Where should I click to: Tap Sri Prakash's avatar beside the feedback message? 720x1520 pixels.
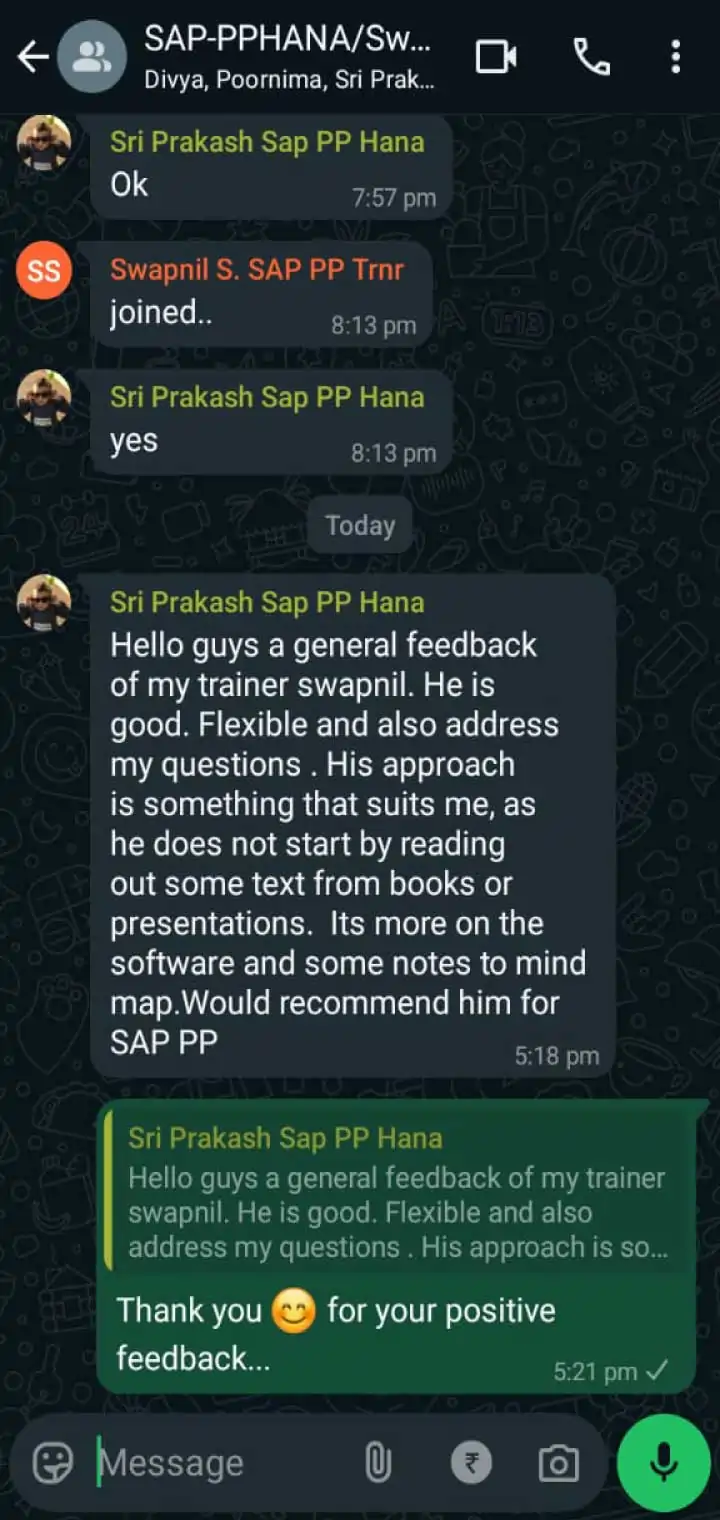tap(44, 603)
